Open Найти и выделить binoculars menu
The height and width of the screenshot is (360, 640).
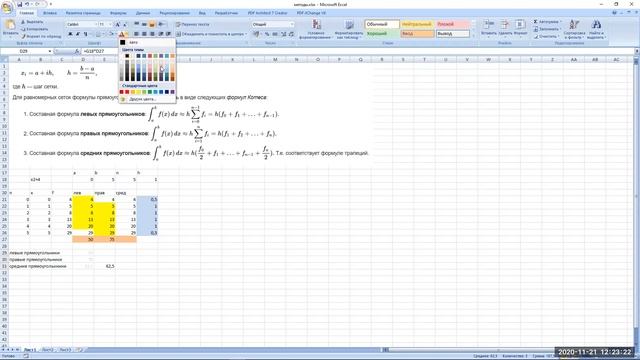(x=596, y=29)
